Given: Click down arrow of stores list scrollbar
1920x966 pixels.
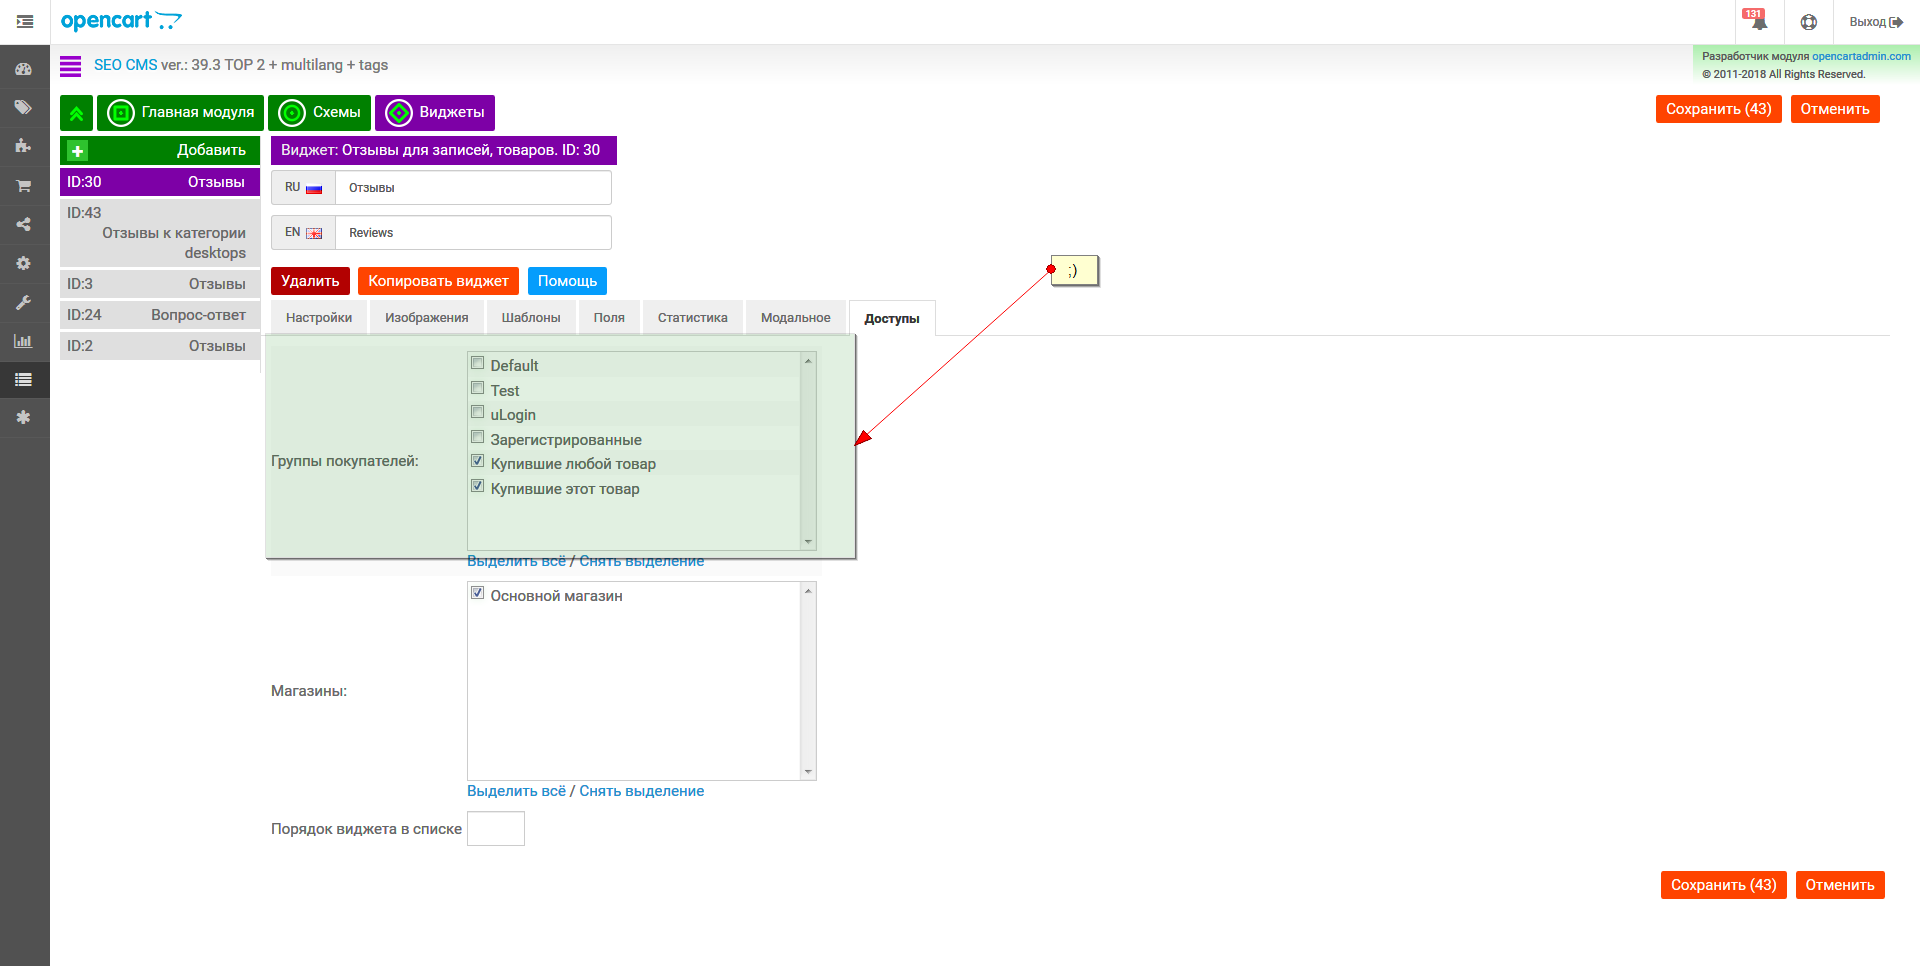Looking at the screenshot, I should [x=808, y=772].
